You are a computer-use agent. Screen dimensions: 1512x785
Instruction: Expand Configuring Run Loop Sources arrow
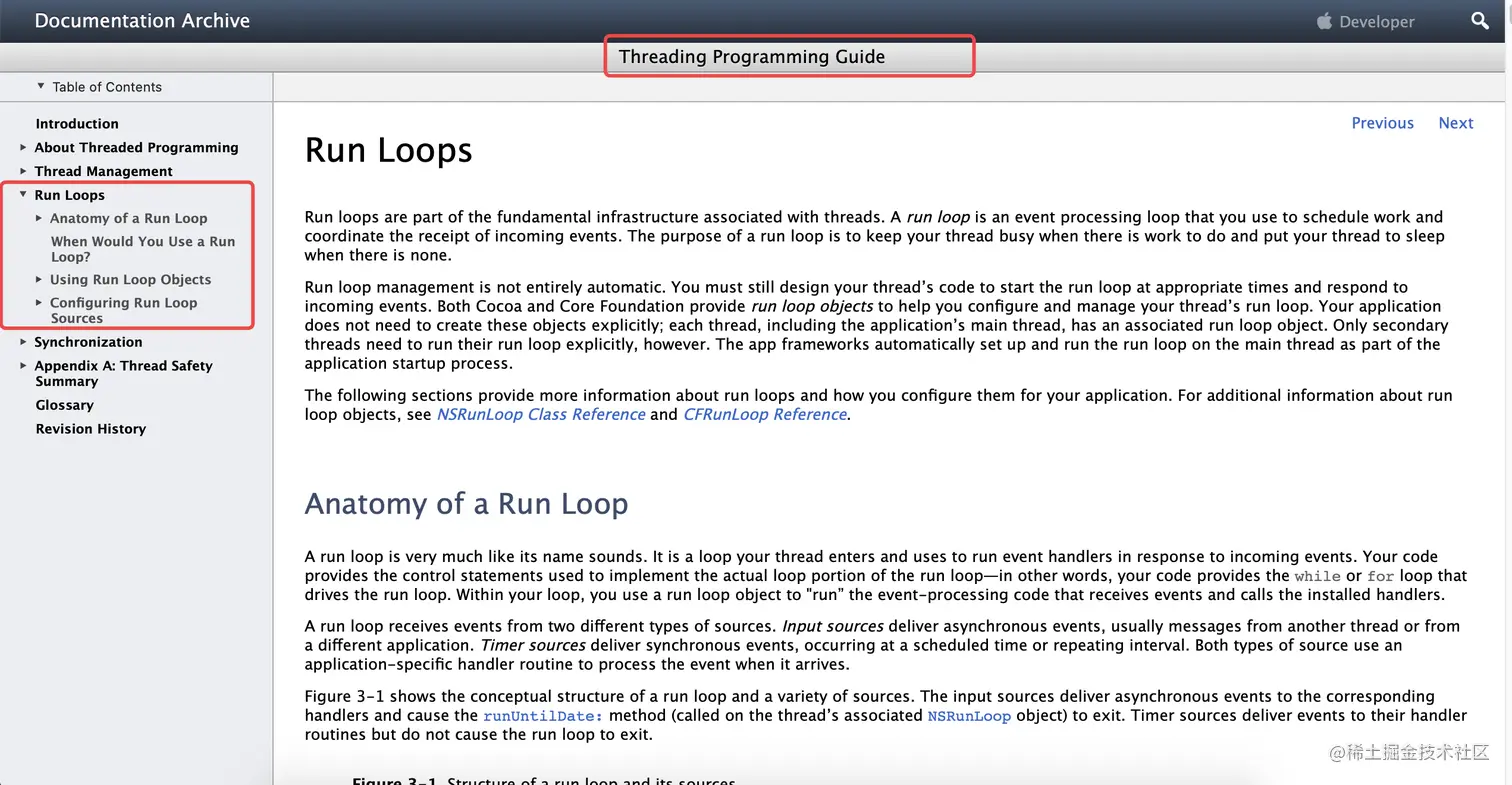pyautogui.click(x=39, y=302)
